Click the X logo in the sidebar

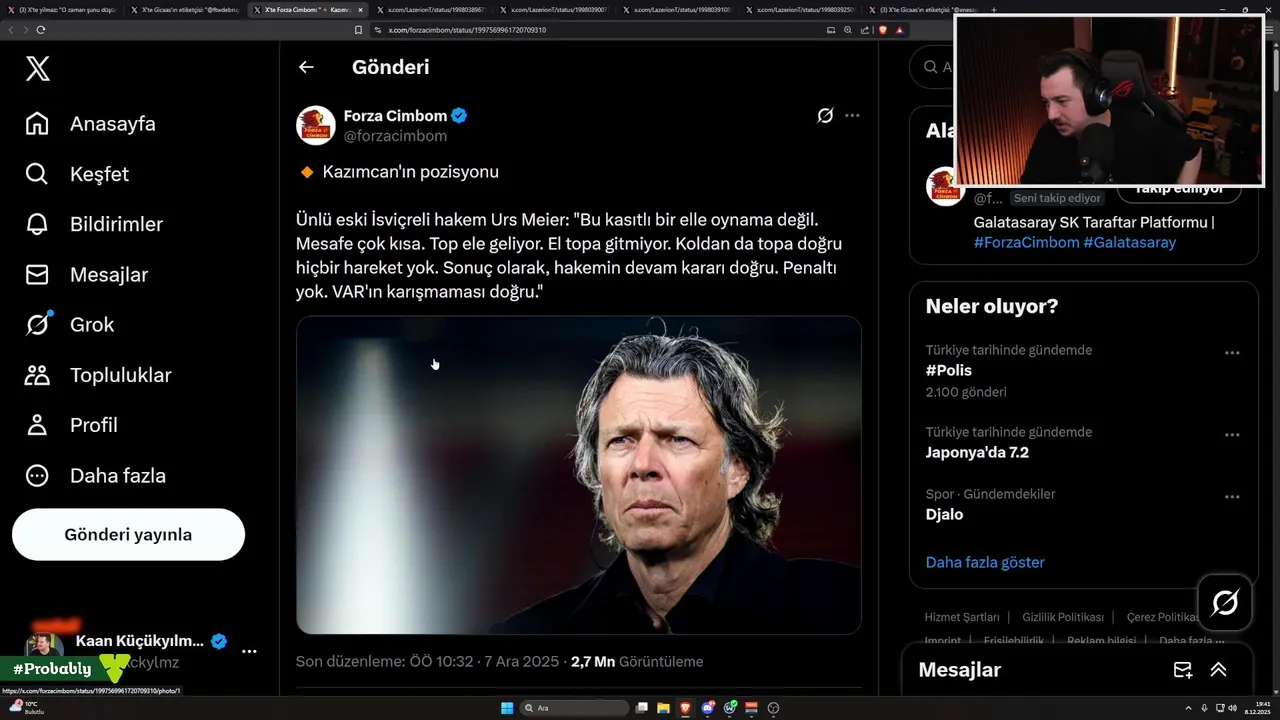tap(37, 68)
